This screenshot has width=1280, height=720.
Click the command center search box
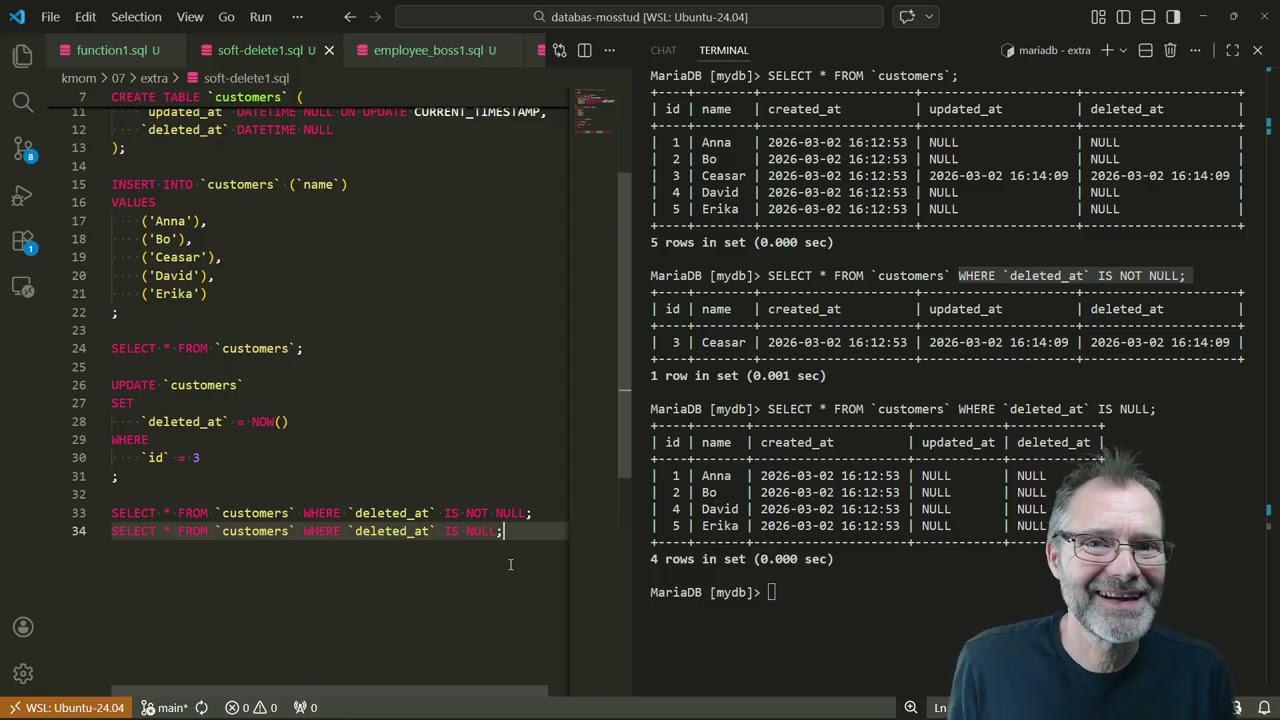(639, 17)
